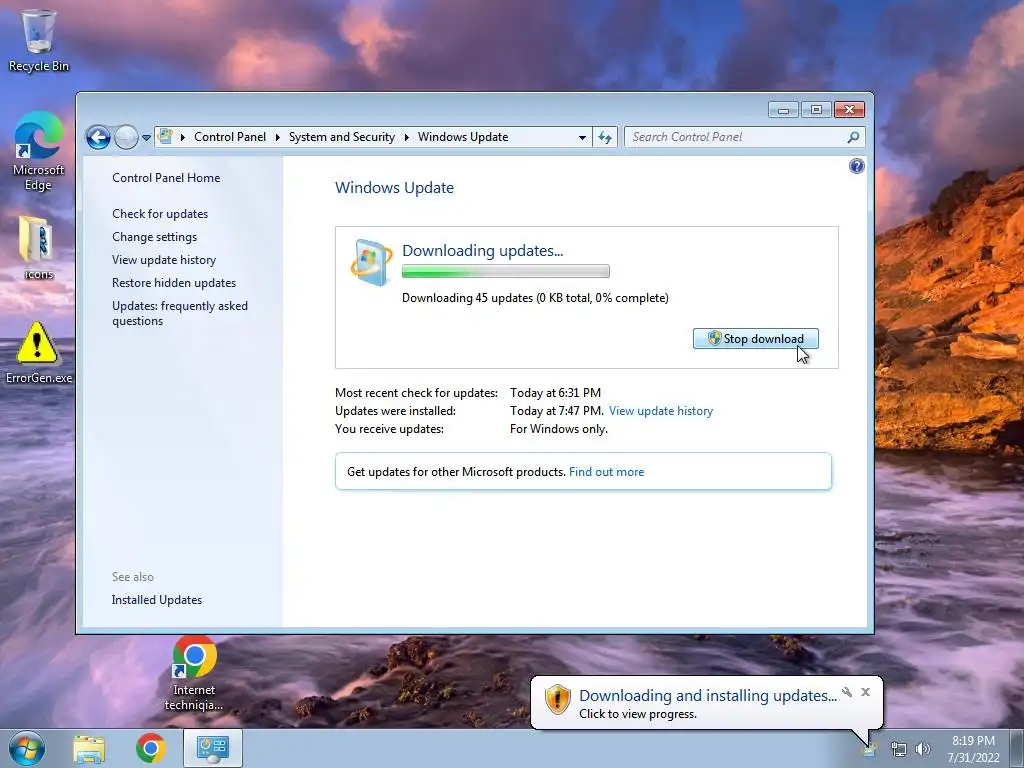Click the download progress bar

tap(505, 271)
